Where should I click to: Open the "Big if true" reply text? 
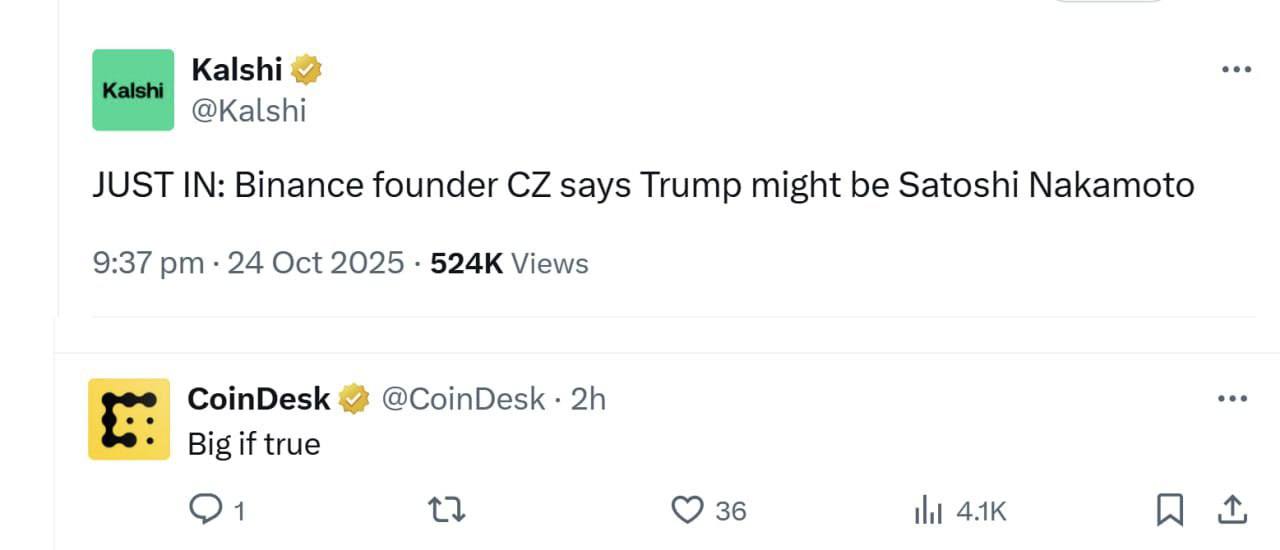254,444
